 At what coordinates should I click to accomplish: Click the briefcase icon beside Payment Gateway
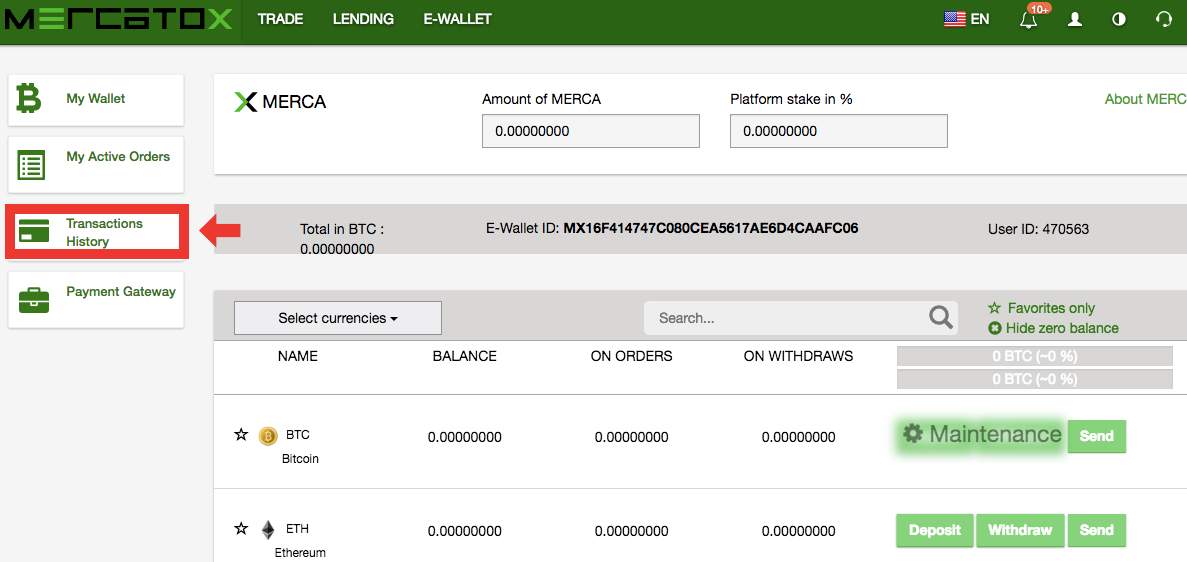coord(34,300)
